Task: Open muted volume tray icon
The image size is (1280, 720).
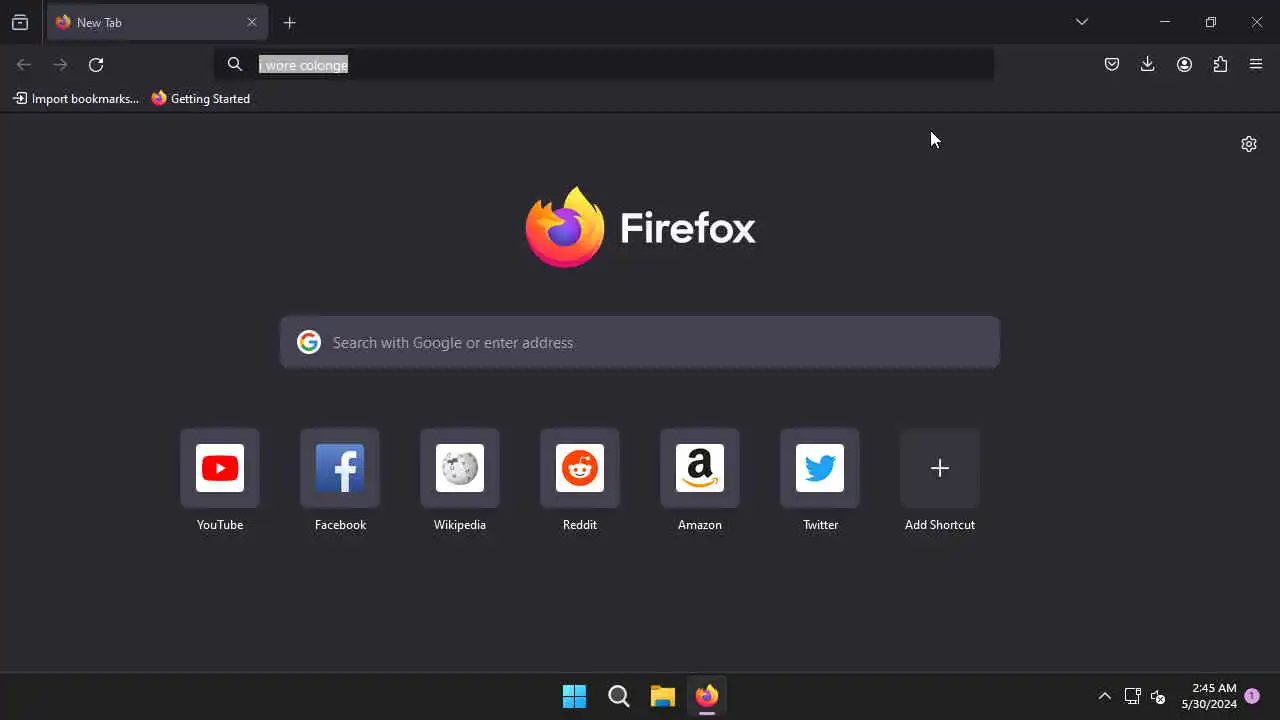Action: pos(1159,696)
